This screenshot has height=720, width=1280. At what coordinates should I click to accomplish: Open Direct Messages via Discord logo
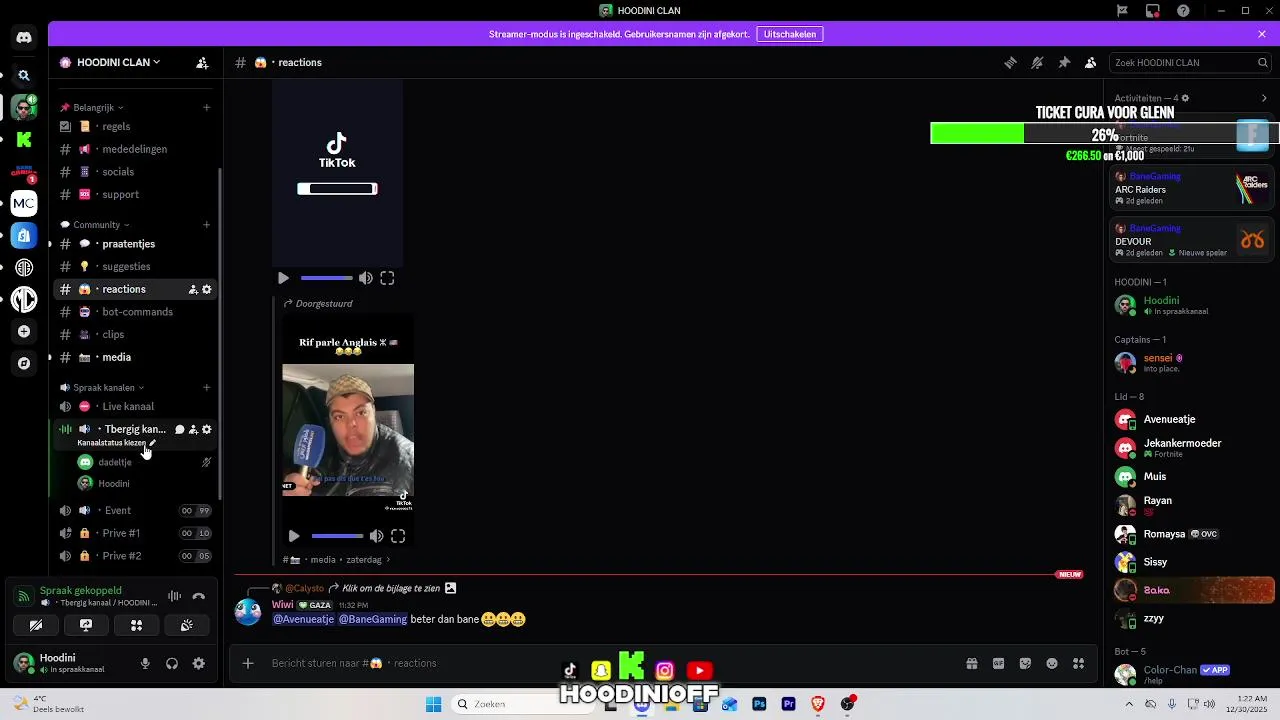tap(24, 37)
